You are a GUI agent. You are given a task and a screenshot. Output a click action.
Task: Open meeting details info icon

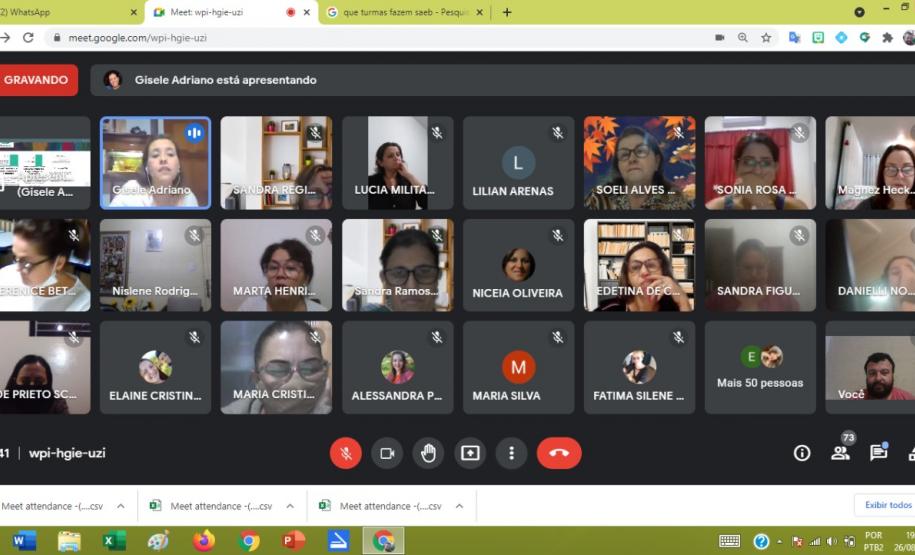coord(801,453)
